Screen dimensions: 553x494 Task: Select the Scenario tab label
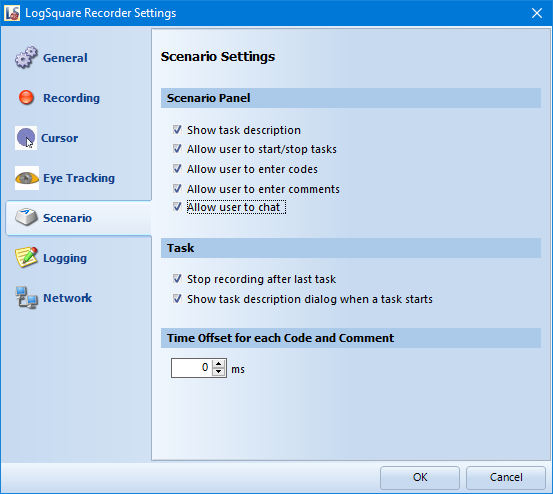tap(67, 218)
